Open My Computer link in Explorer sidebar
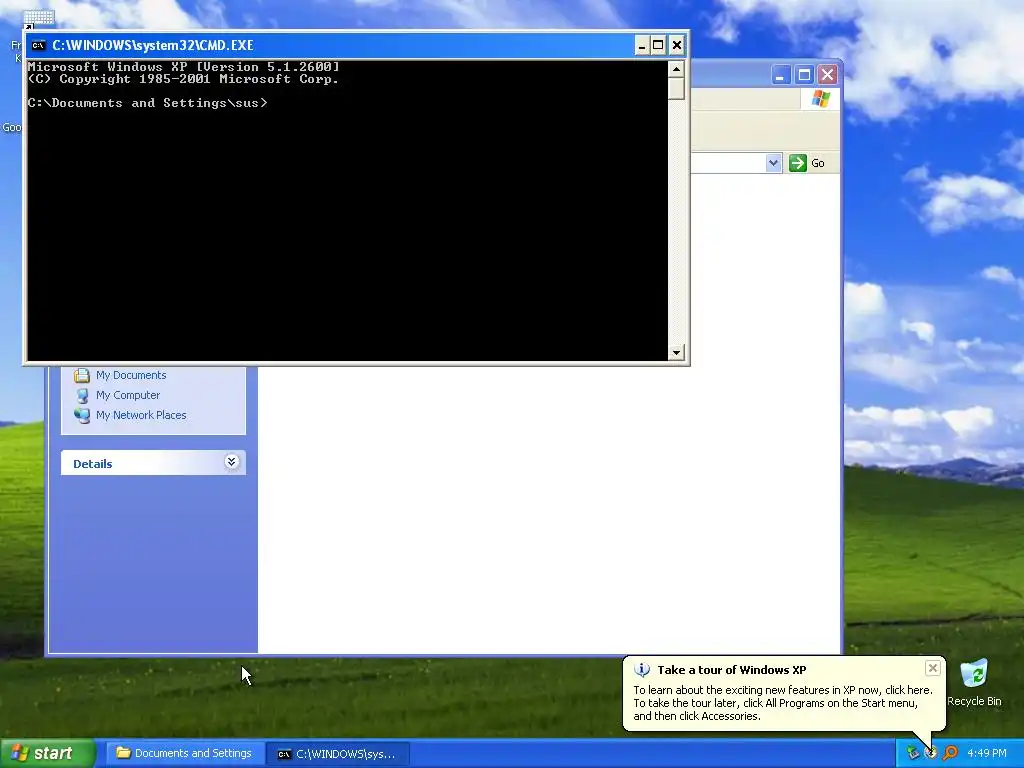Viewport: 1024px width, 768px height. click(128, 395)
